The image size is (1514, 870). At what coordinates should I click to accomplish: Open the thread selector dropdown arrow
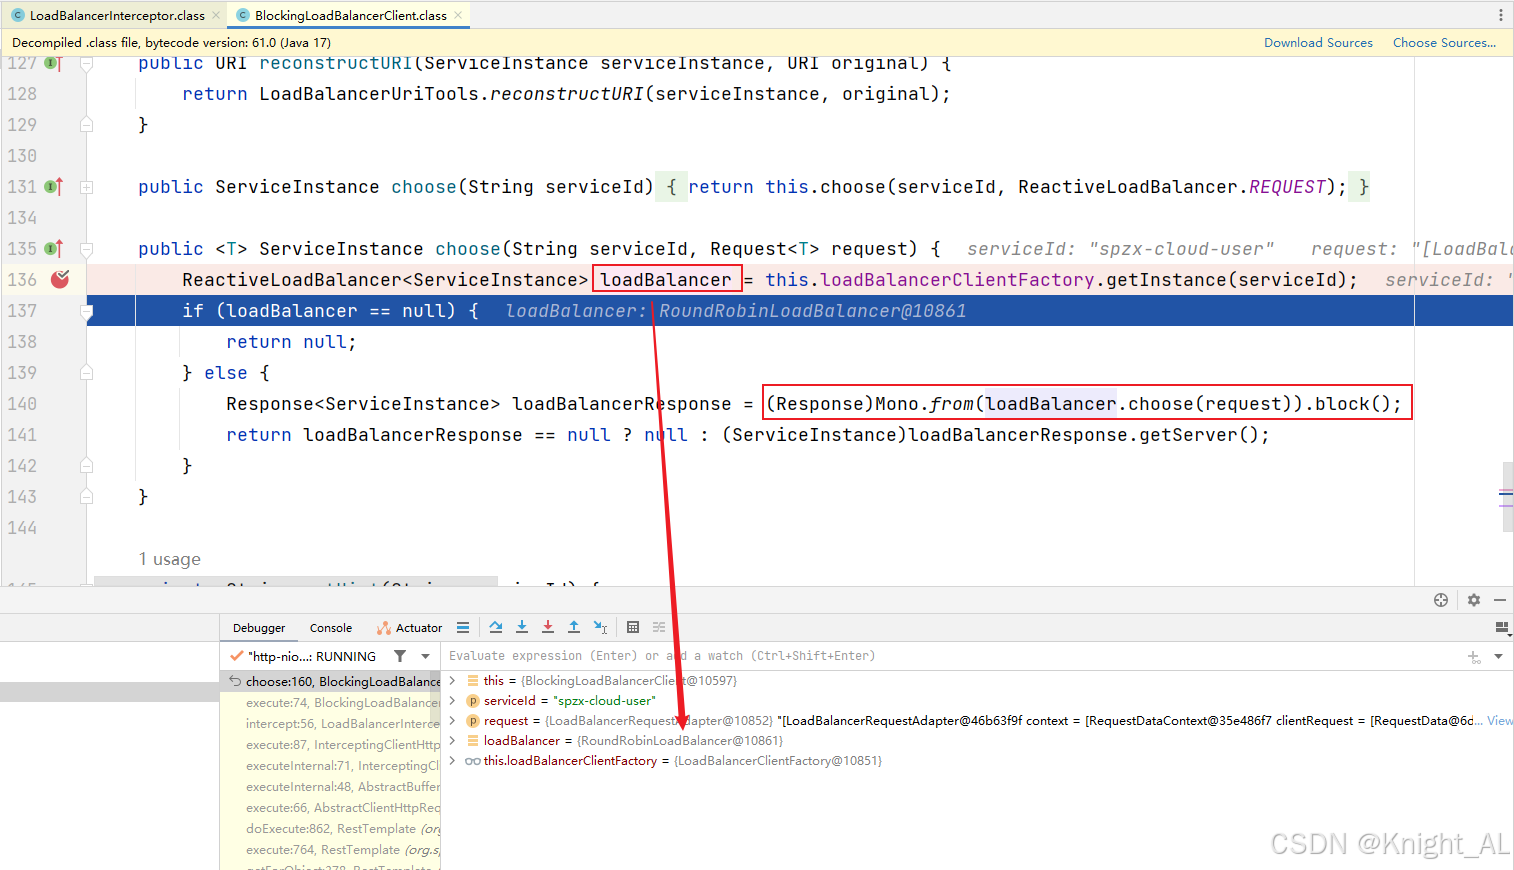point(426,656)
